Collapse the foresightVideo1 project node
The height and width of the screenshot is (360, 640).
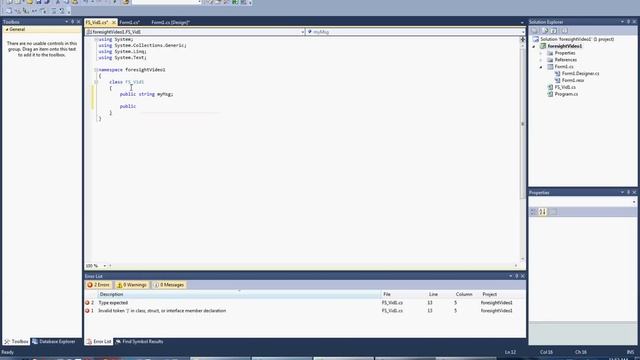(534, 46)
